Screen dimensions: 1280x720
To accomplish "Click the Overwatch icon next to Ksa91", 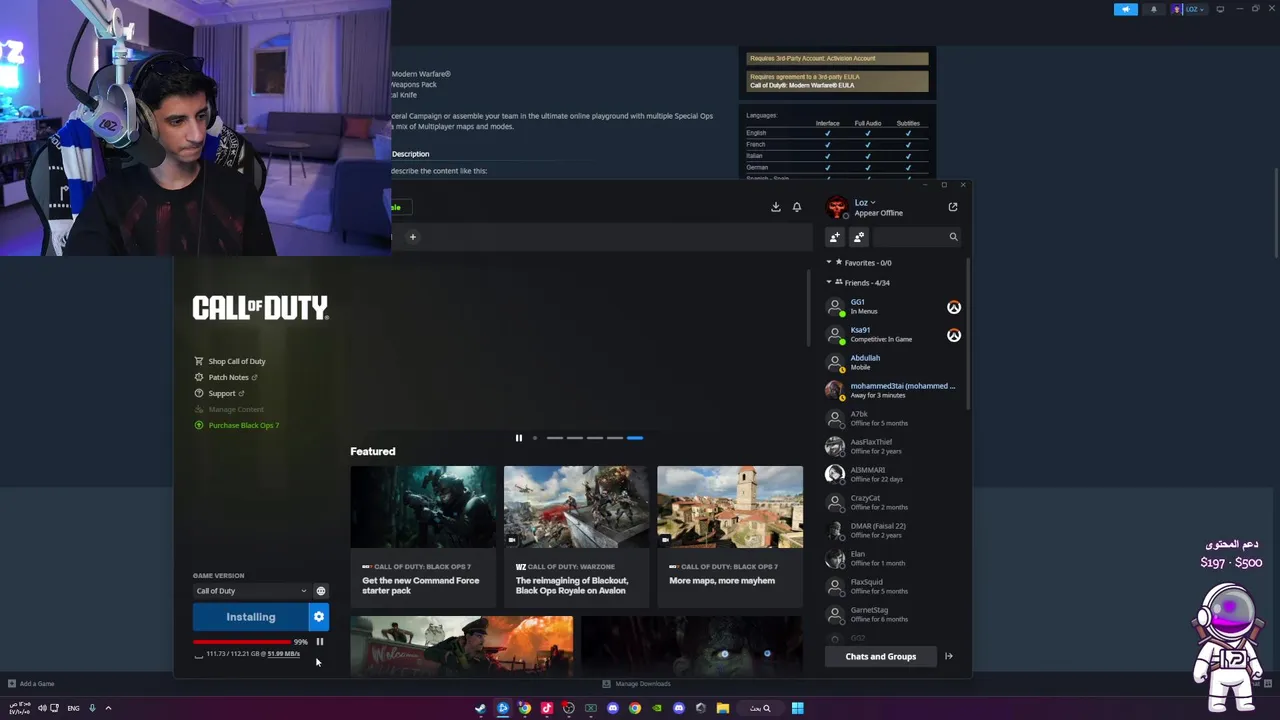I will 954,335.
